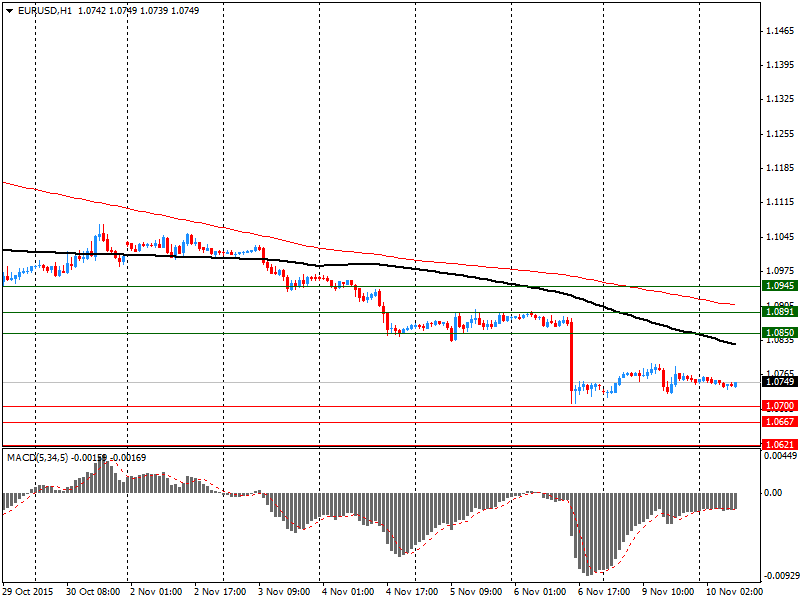The height and width of the screenshot is (600, 800).
Task: Click the 1.1395 price scale label
Action: coord(780,65)
